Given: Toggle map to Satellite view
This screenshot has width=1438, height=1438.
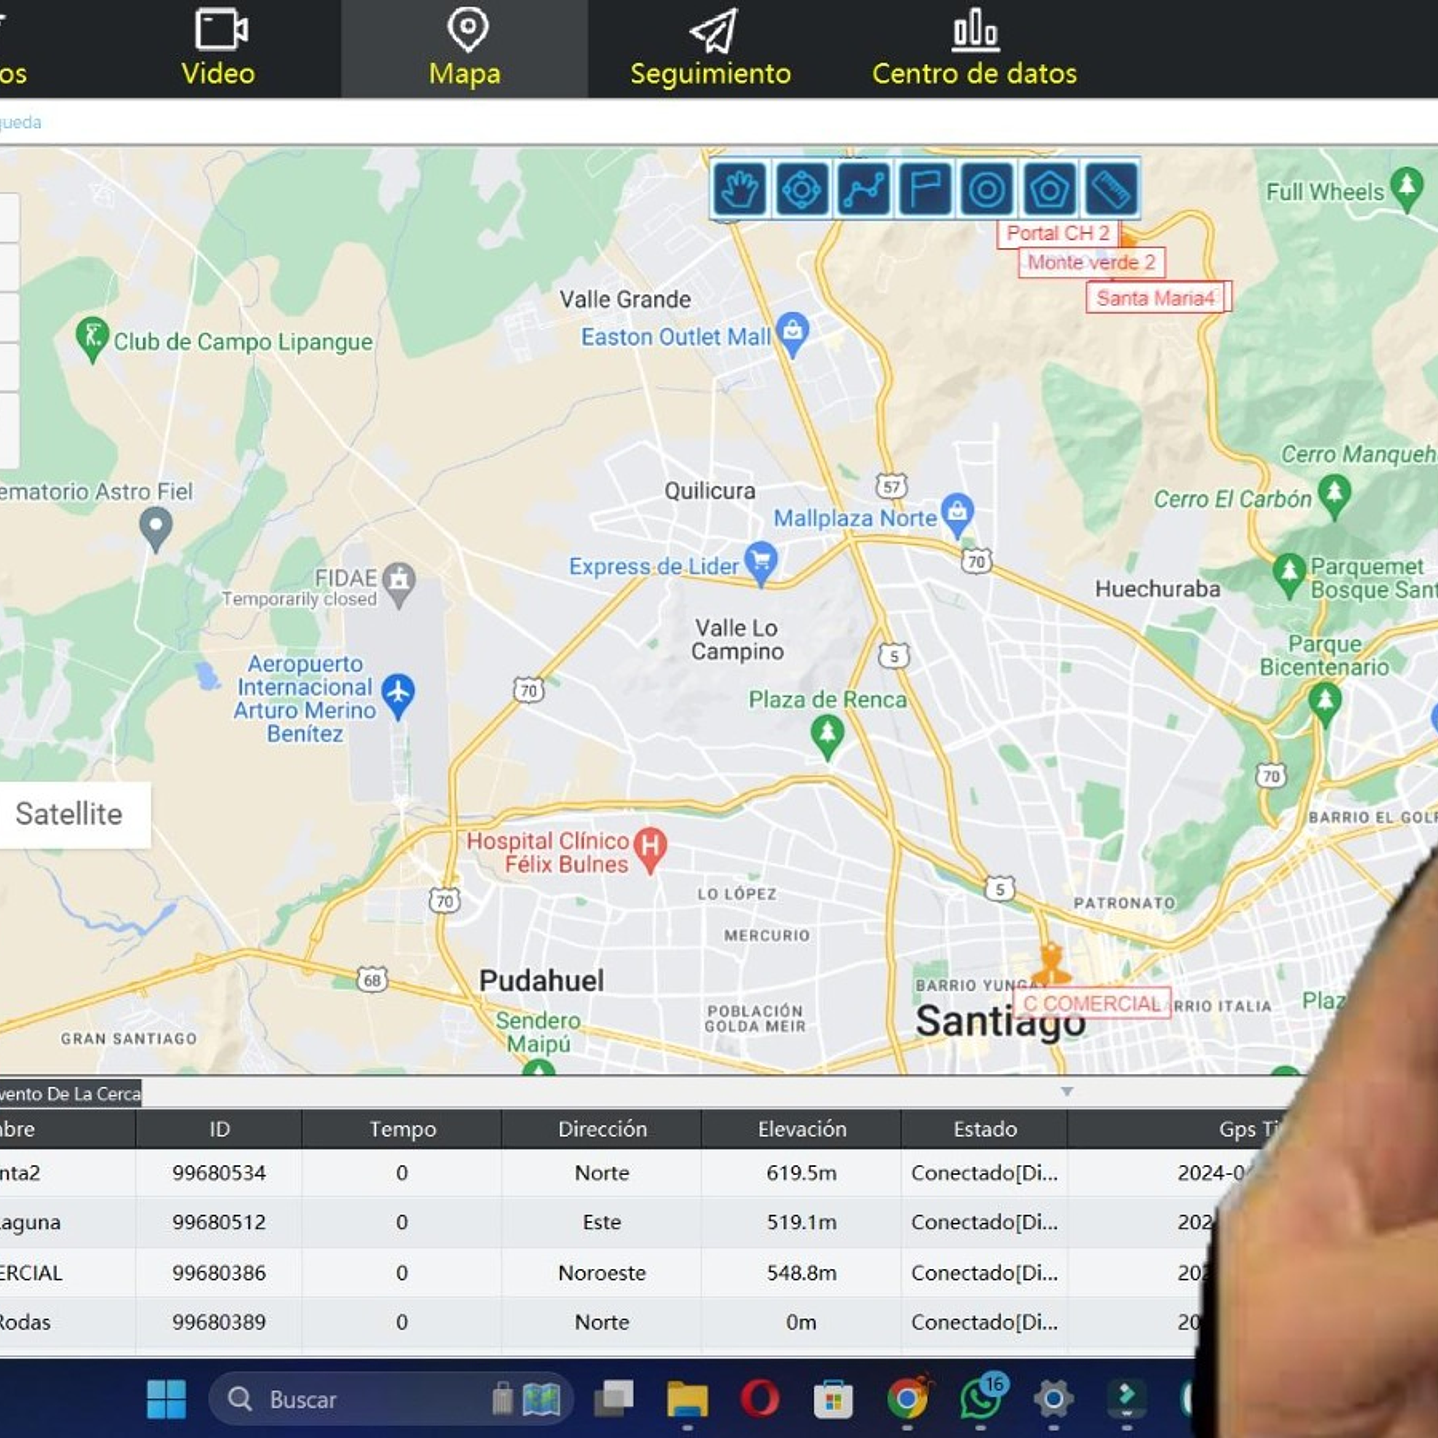Looking at the screenshot, I should [70, 814].
